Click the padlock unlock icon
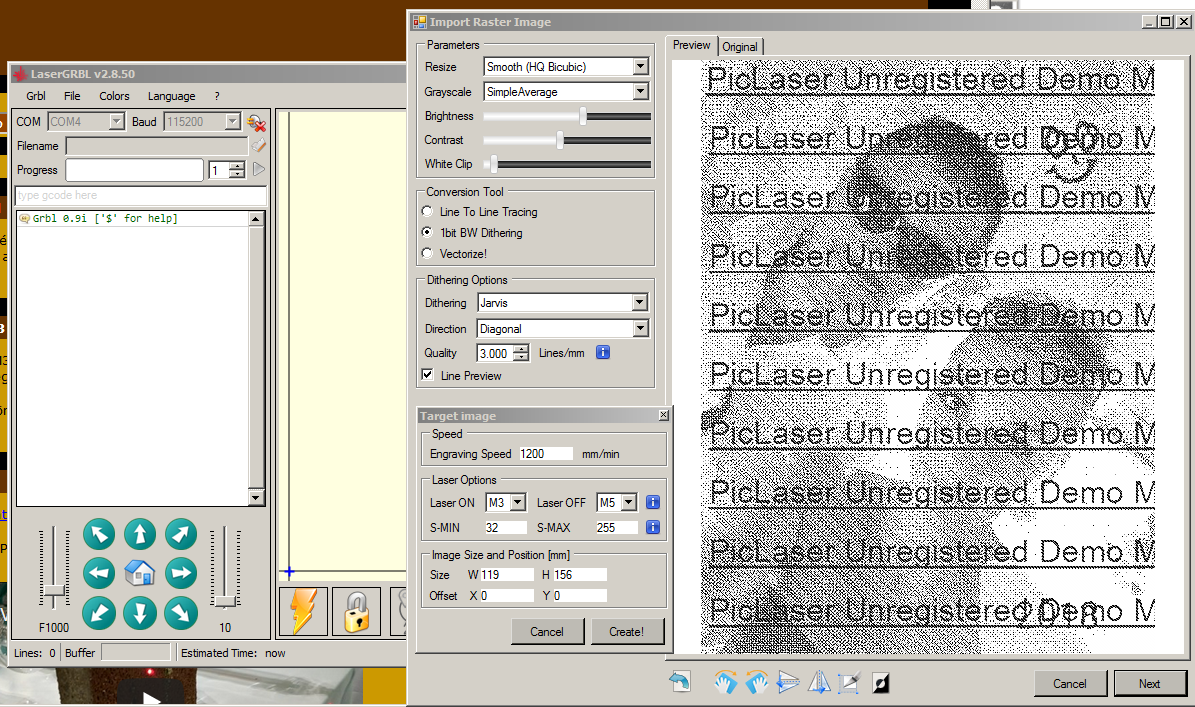The width and height of the screenshot is (1195, 707). point(357,610)
